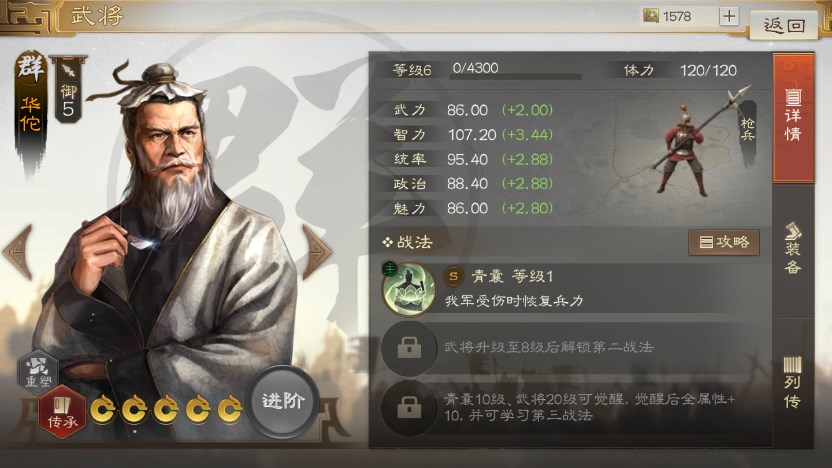832x468 pixels.
Task: Select the 青囊 skill icon
Action: click(408, 289)
